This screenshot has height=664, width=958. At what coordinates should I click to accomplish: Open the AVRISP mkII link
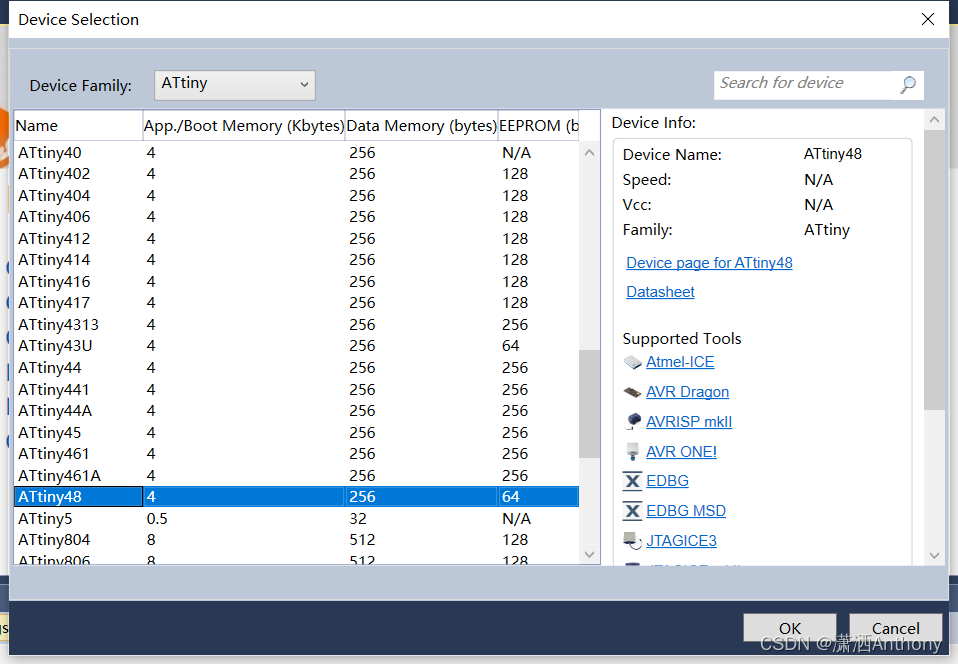pos(689,421)
